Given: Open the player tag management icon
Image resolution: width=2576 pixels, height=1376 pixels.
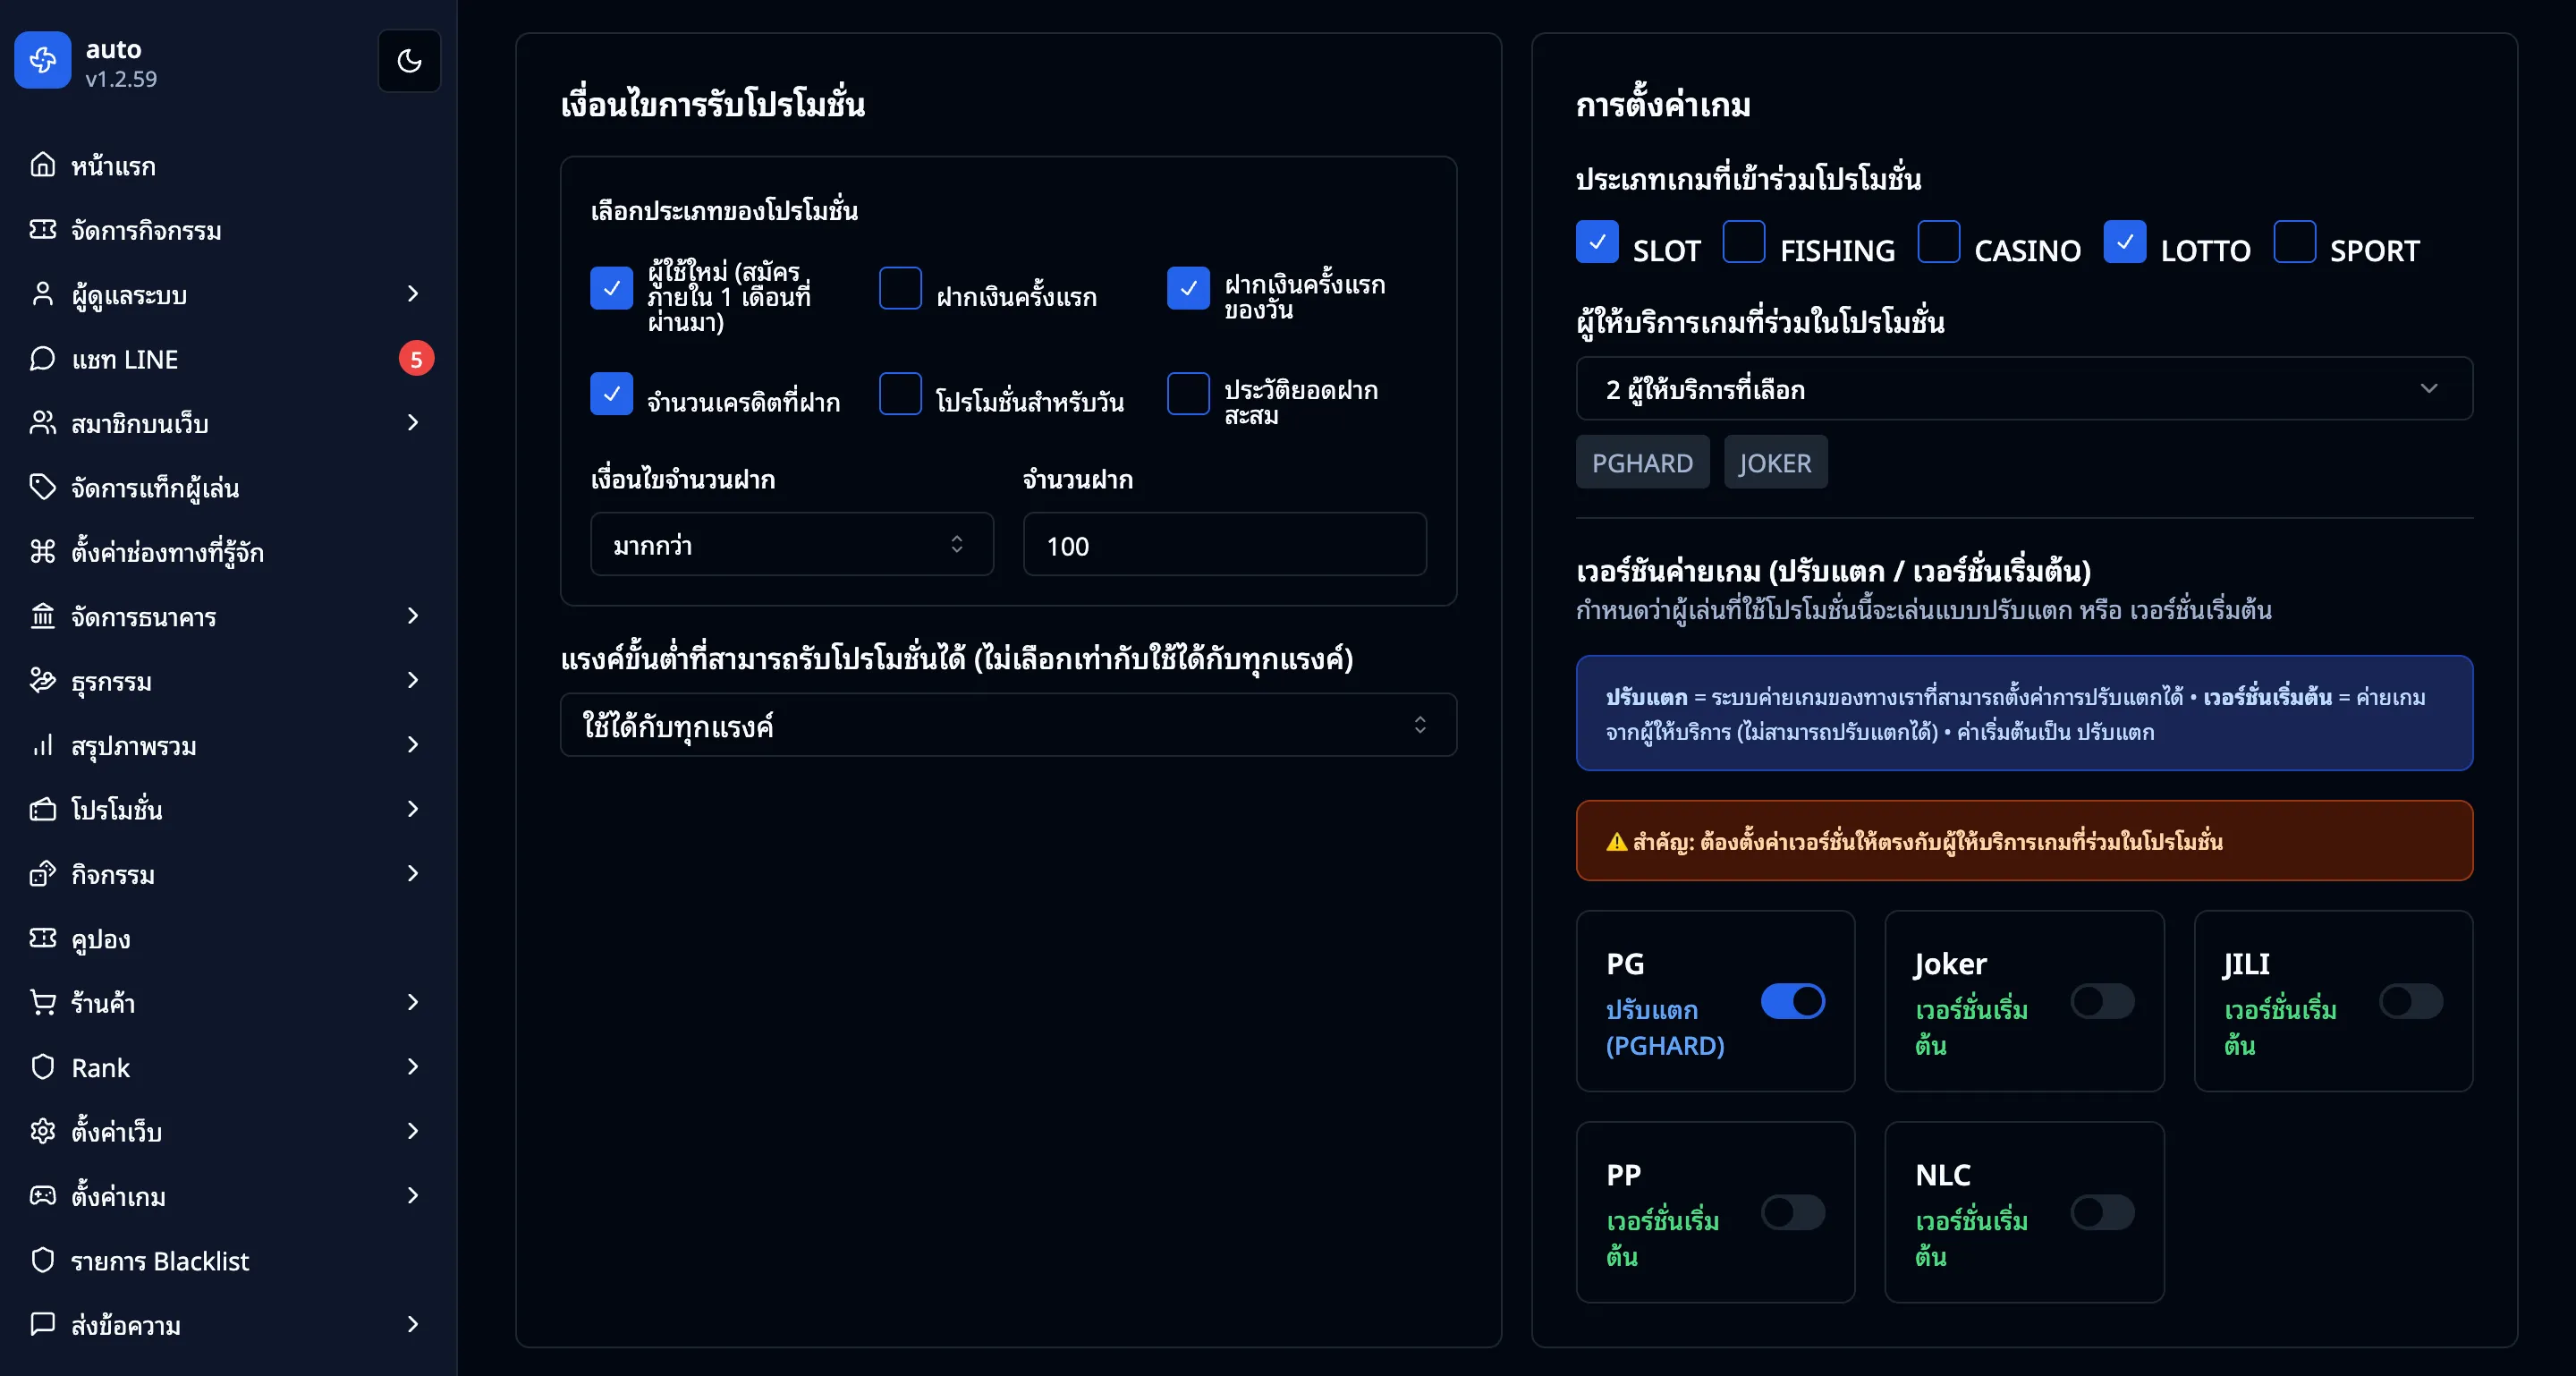Looking at the screenshot, I should tap(43, 488).
